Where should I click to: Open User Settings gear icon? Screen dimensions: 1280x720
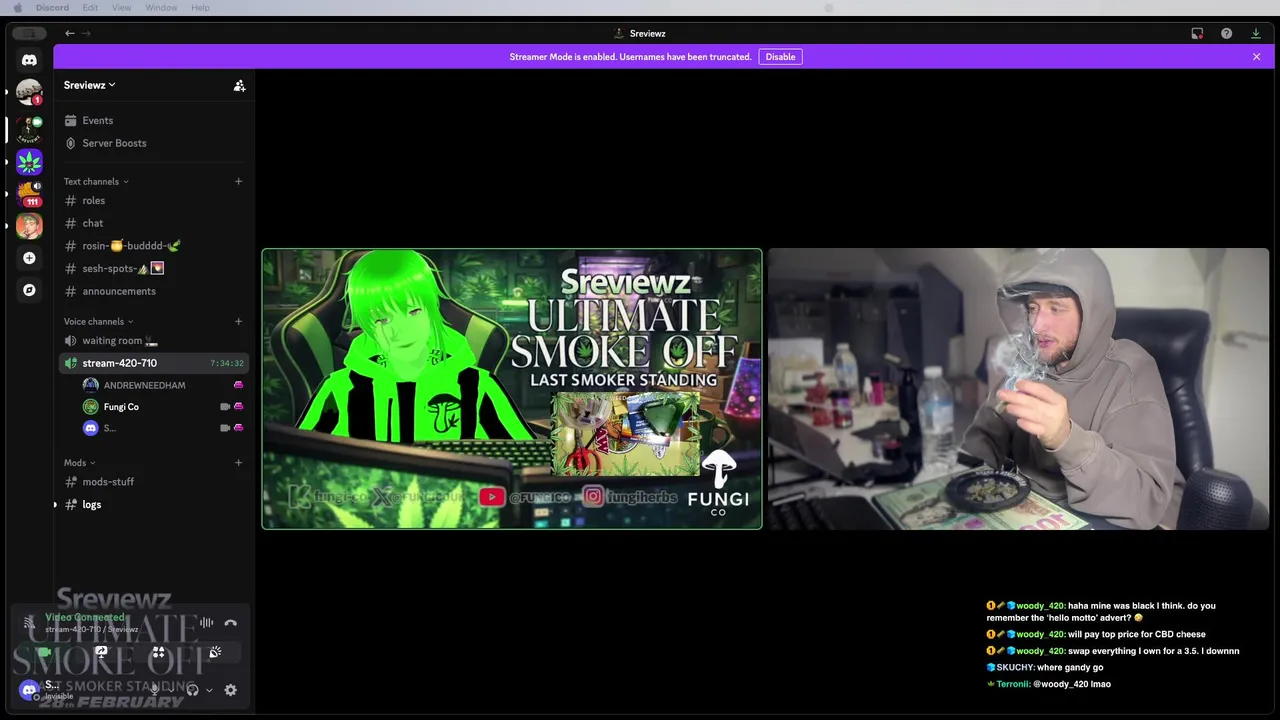pyautogui.click(x=230, y=690)
